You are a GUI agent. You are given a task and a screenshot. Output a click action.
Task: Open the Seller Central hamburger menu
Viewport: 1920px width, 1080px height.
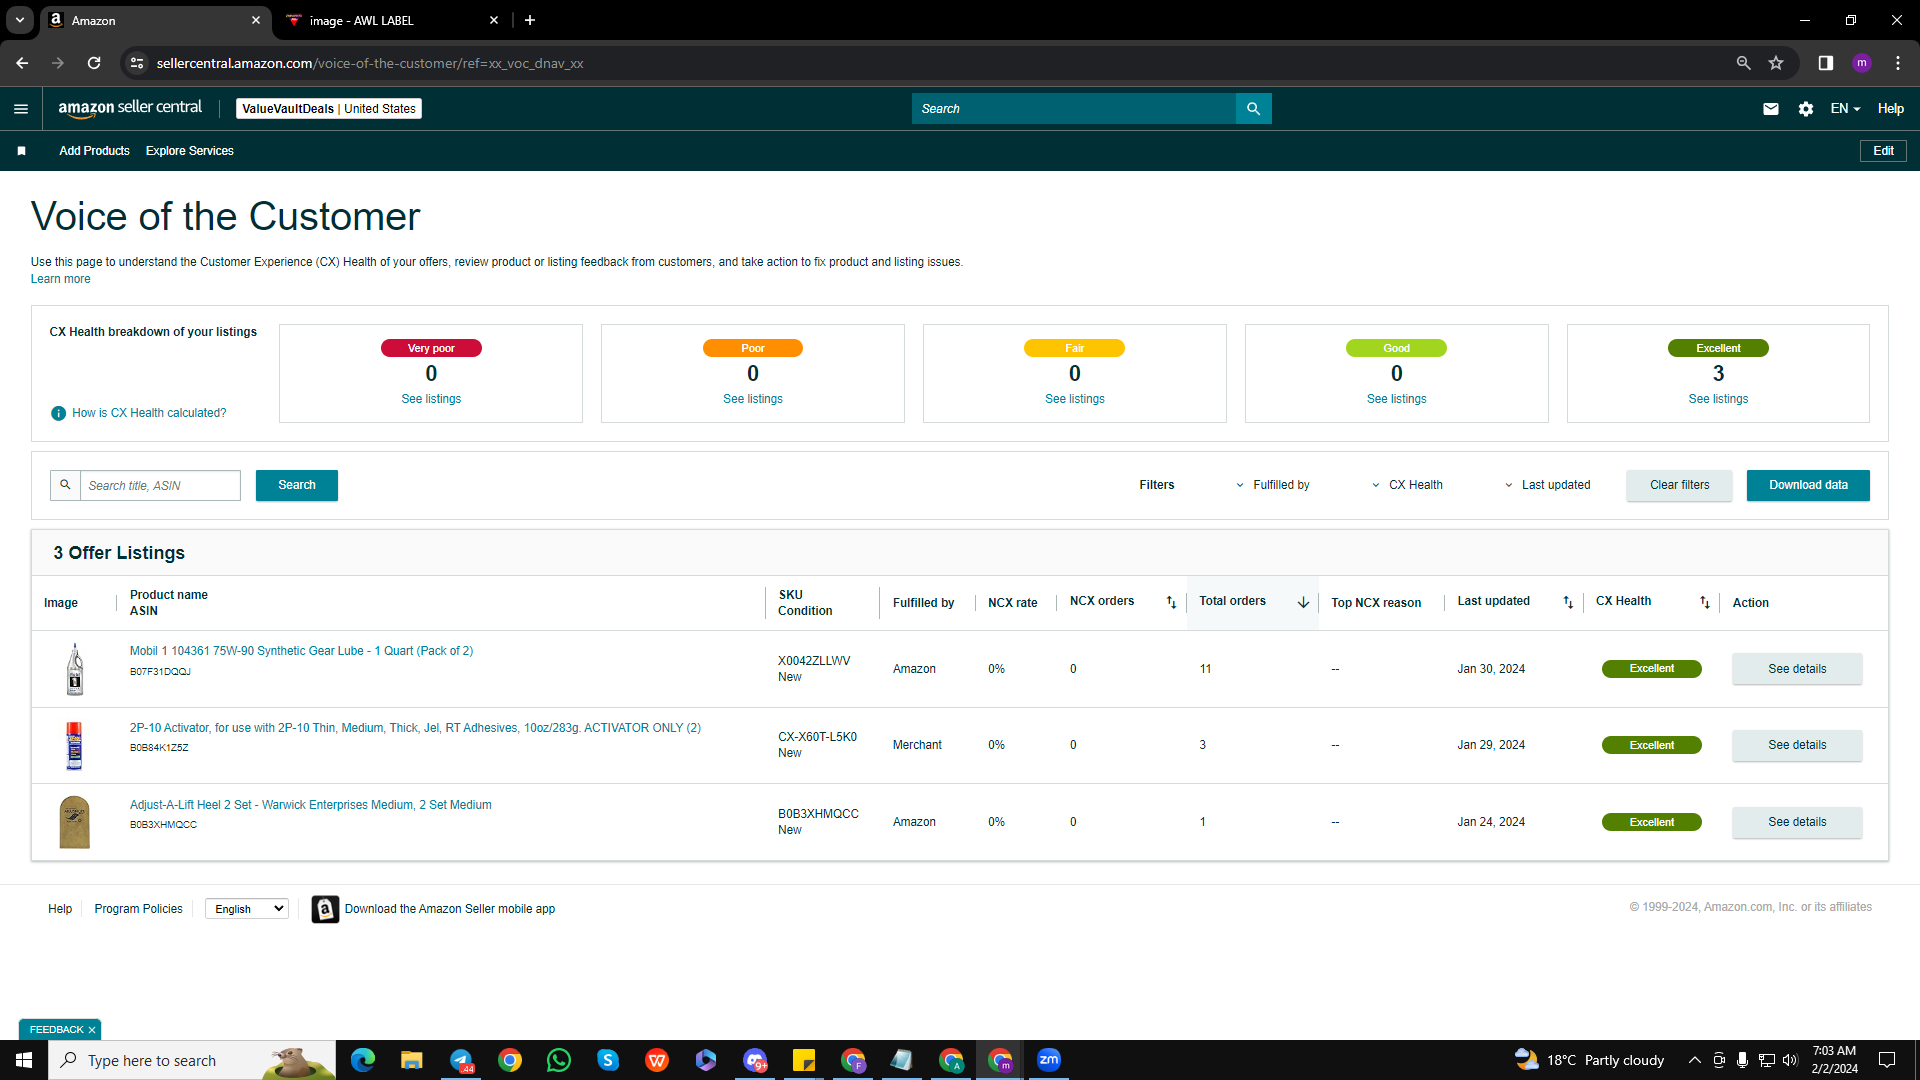coord(21,109)
